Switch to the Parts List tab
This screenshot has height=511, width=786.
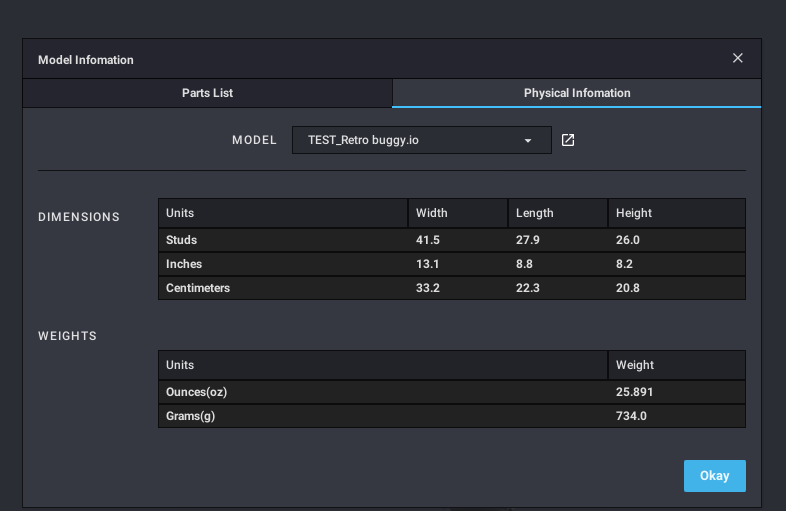(x=208, y=93)
